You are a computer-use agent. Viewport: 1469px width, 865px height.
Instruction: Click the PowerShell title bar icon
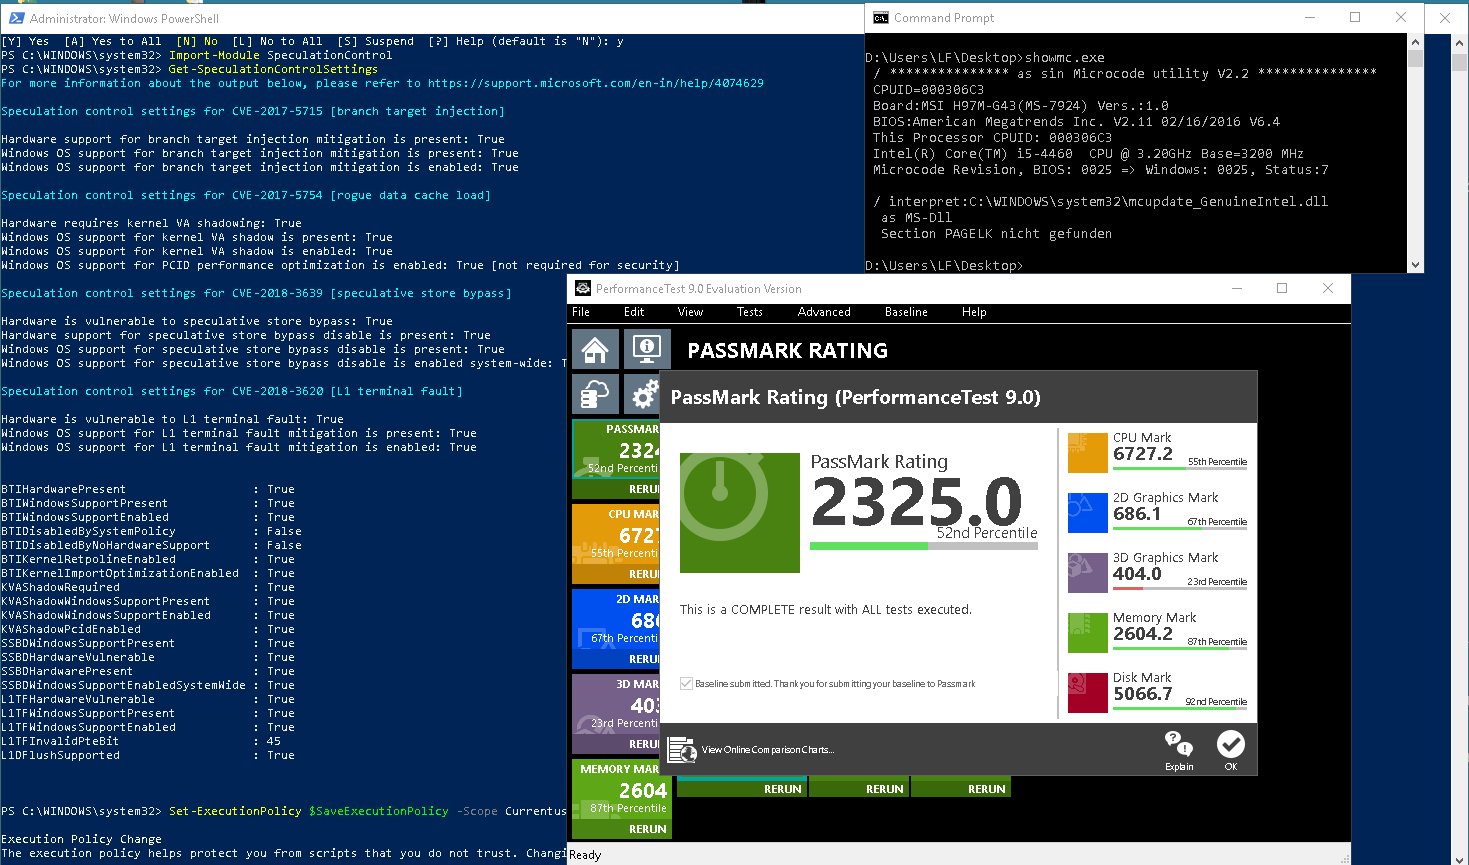[x=16, y=18]
